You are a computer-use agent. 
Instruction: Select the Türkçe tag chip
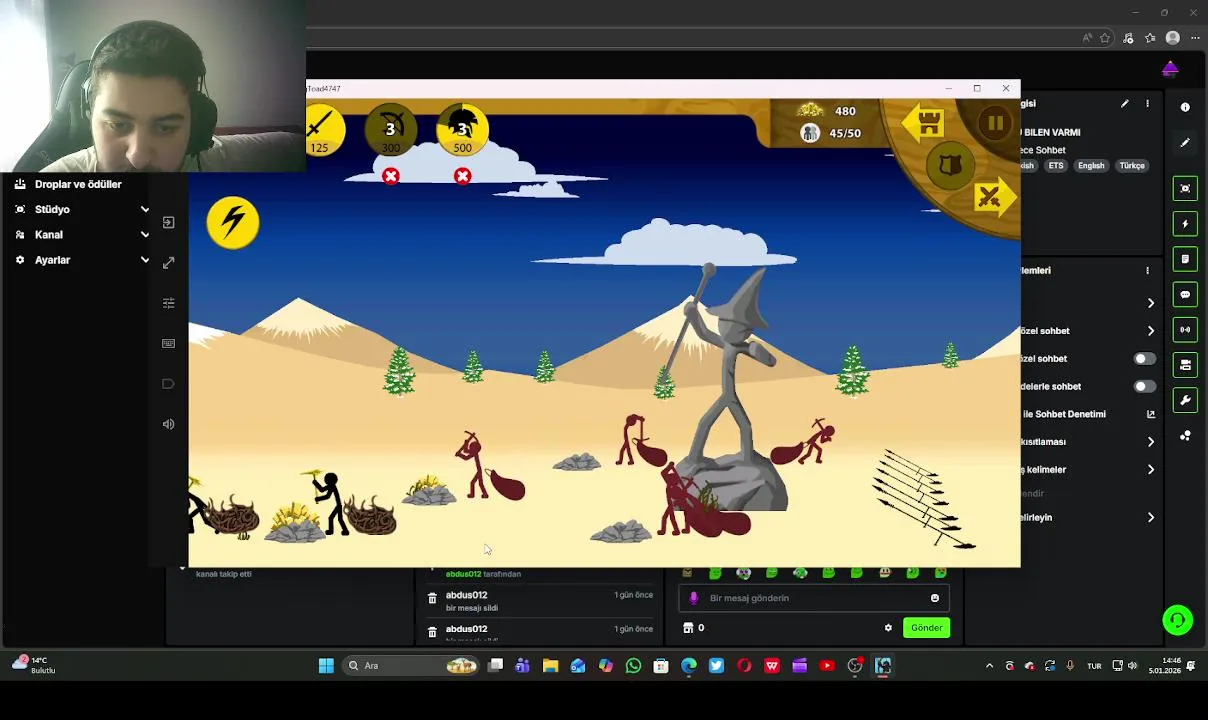pyautogui.click(x=1132, y=166)
